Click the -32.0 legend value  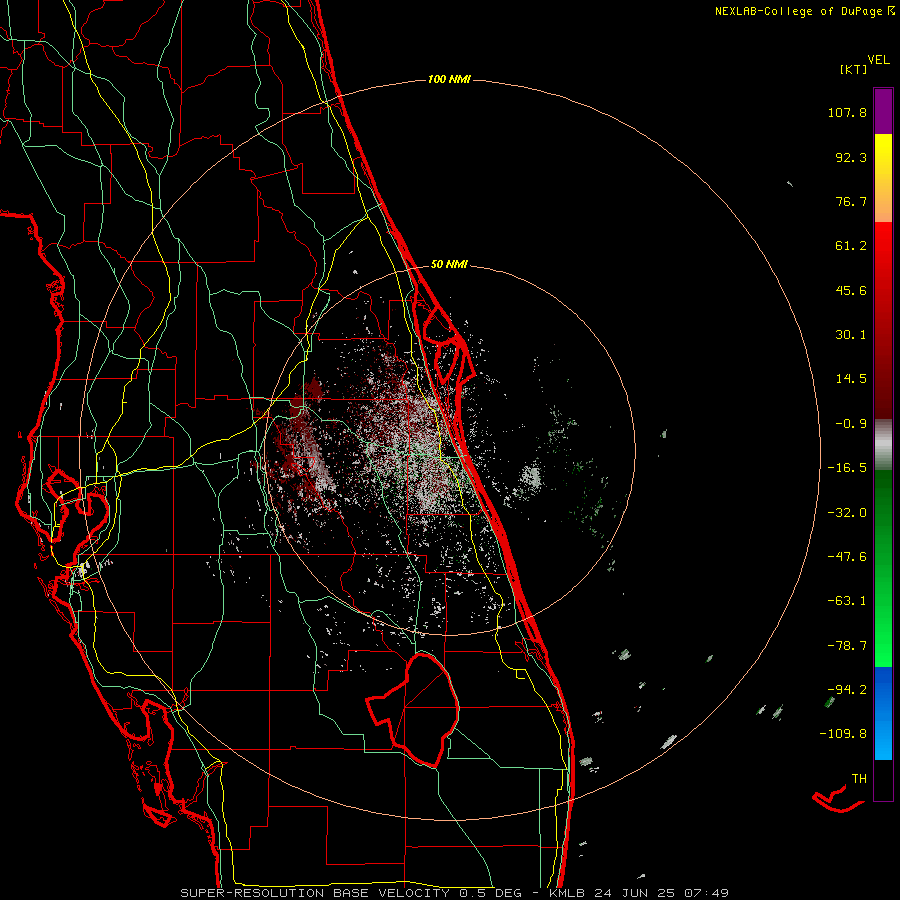point(847,513)
